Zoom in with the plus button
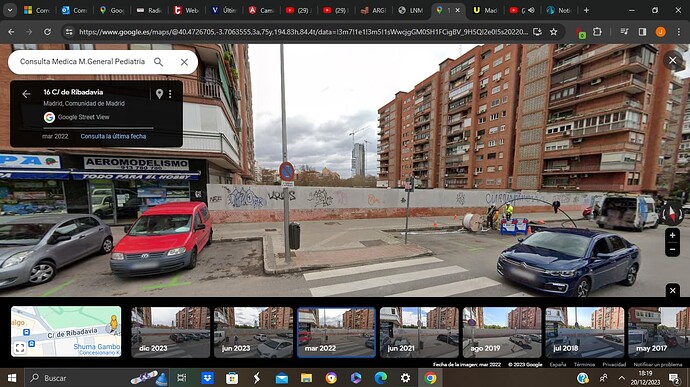The width and height of the screenshot is (690, 387). [x=672, y=236]
